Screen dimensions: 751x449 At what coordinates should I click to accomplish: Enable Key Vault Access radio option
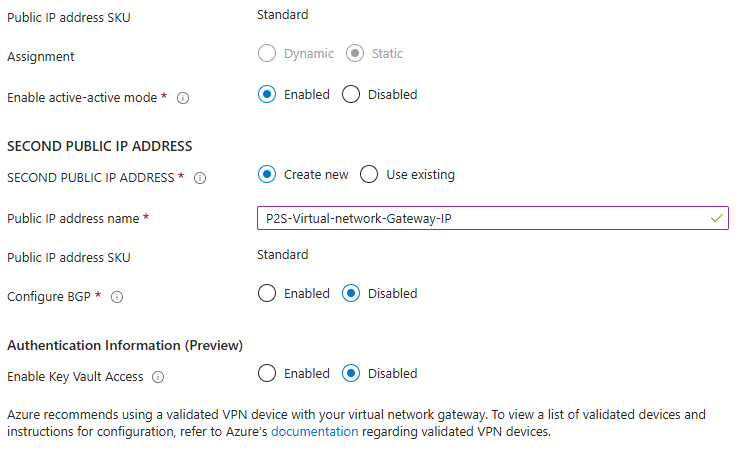267,373
